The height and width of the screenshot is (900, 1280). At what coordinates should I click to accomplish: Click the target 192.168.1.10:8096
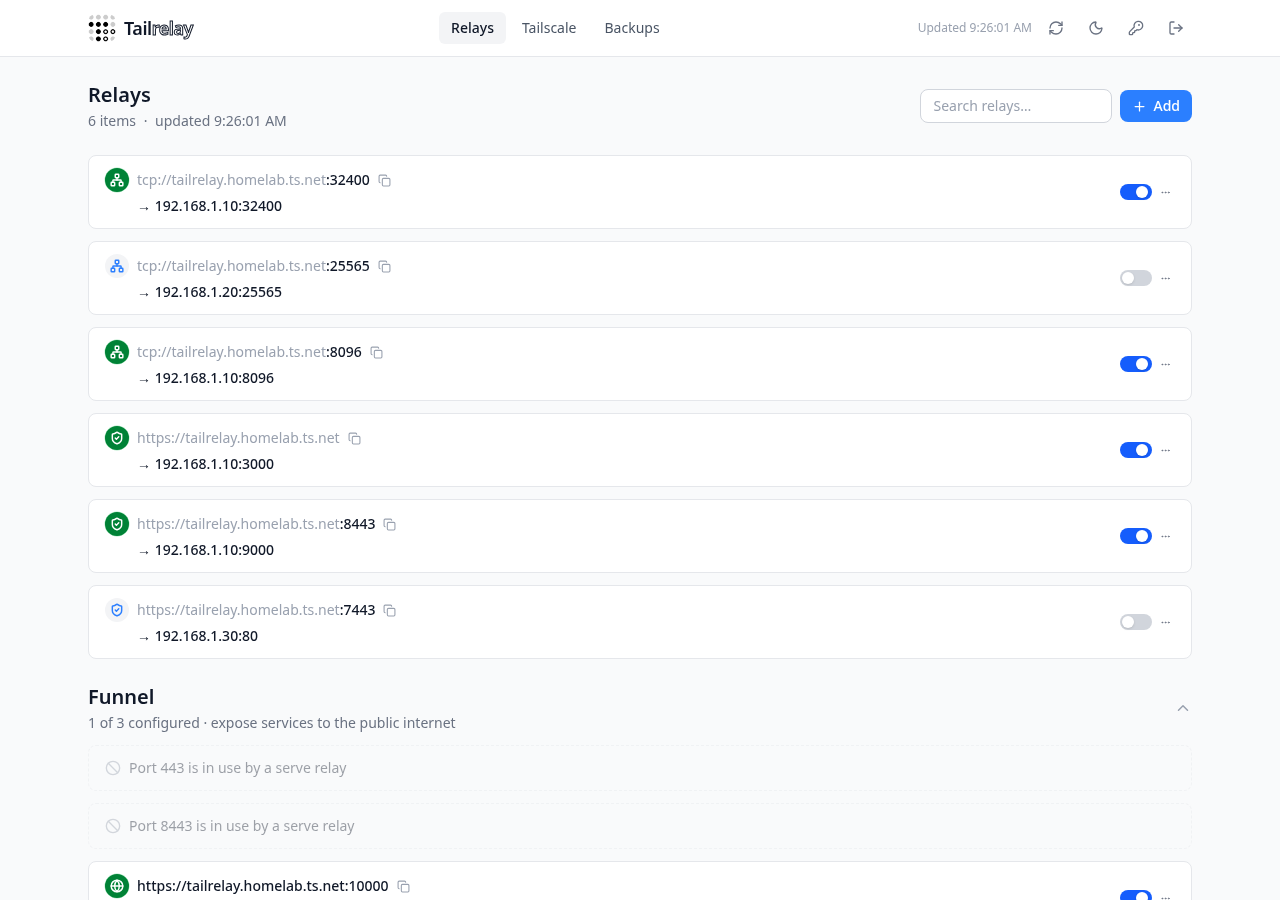214,378
